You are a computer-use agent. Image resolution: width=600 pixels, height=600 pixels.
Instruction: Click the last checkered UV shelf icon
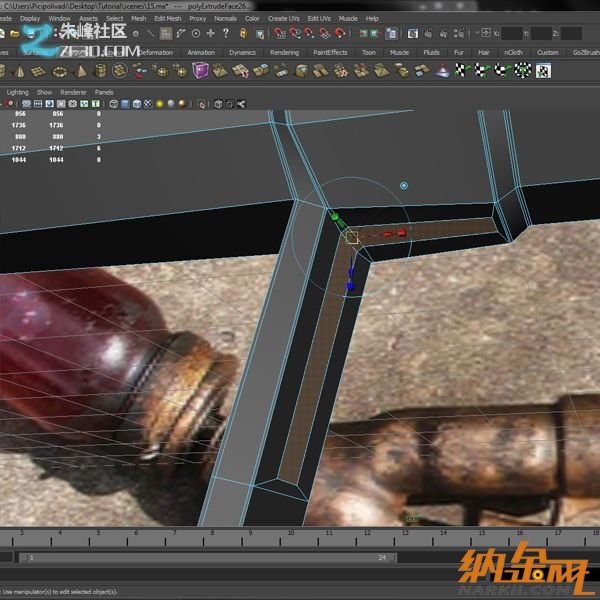click(543, 70)
